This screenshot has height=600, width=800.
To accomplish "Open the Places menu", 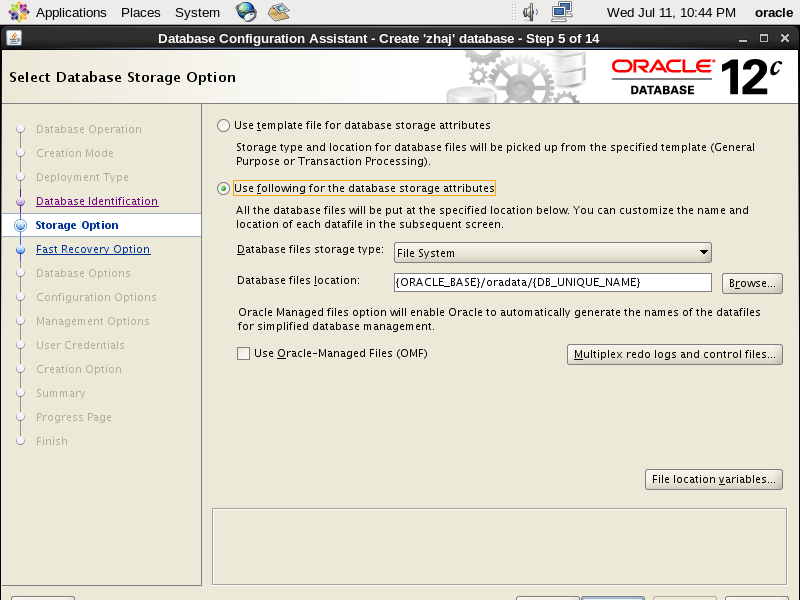I will coord(140,12).
